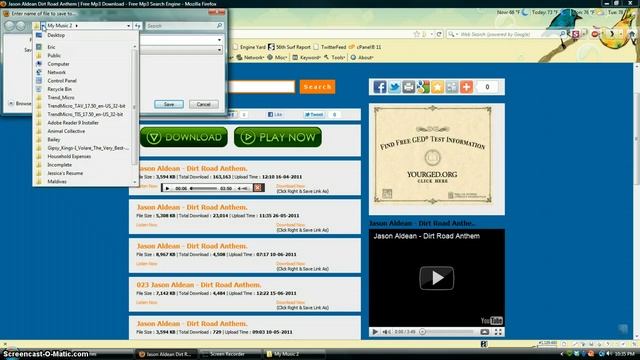Click the orange Search button

coord(318,87)
